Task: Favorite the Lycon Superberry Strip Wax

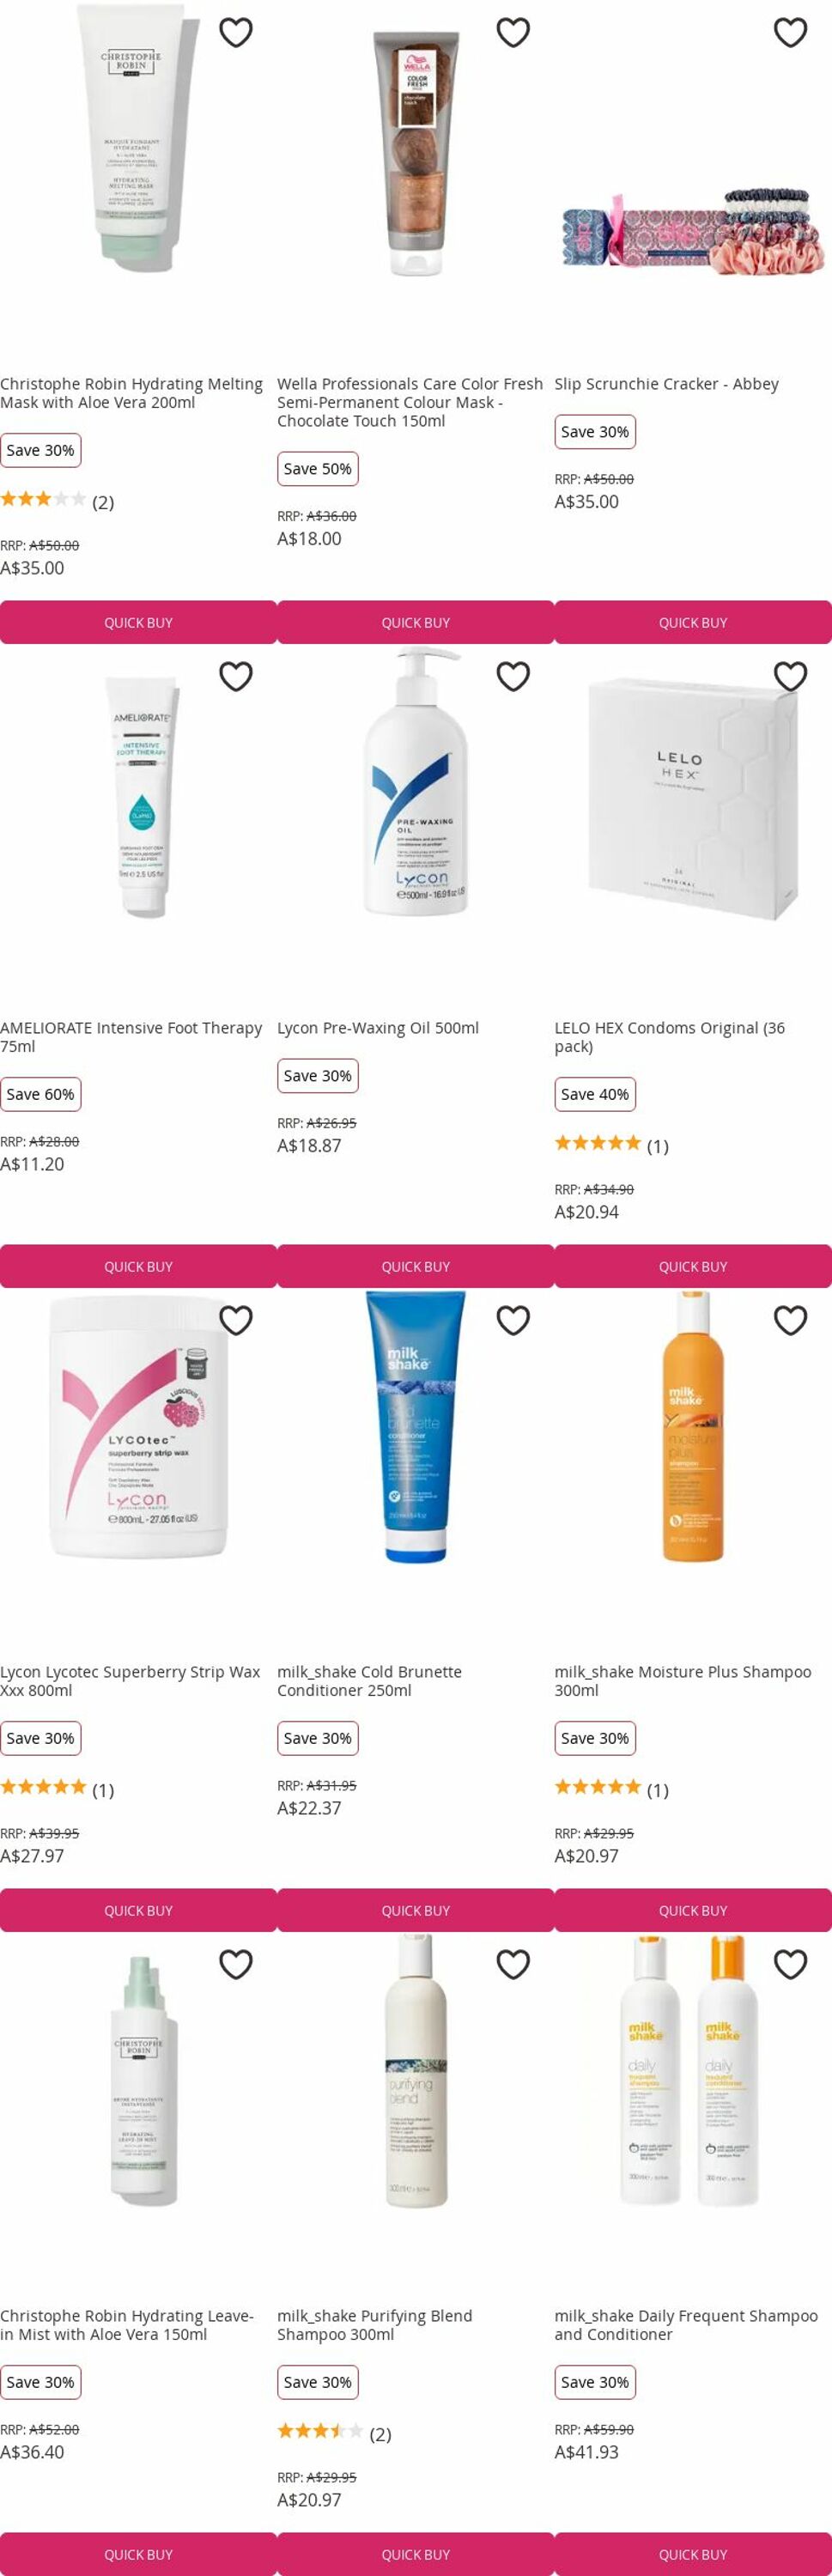Action: (236, 1321)
